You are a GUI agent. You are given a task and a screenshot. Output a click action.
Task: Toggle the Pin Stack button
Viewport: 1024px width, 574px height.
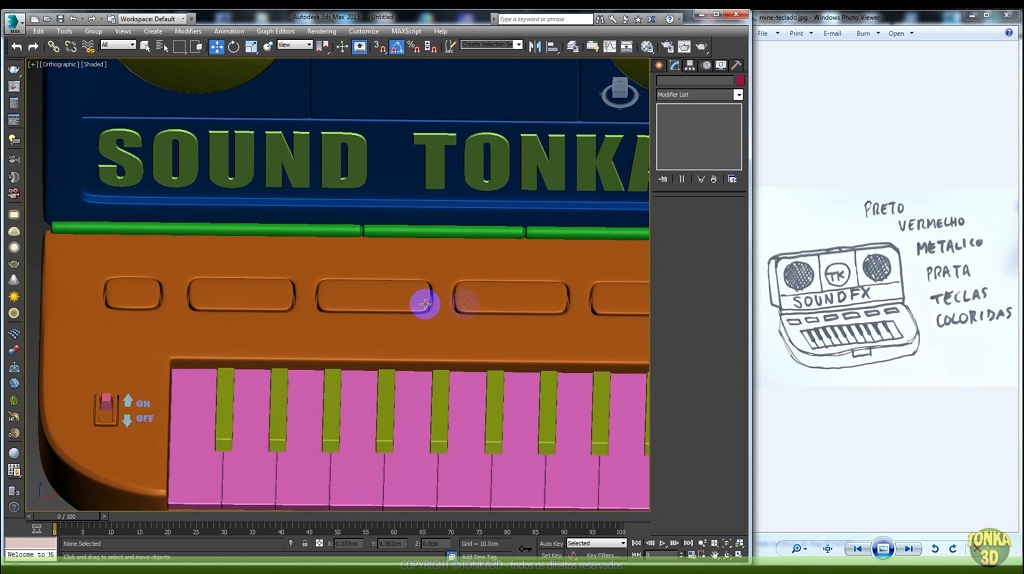662,179
